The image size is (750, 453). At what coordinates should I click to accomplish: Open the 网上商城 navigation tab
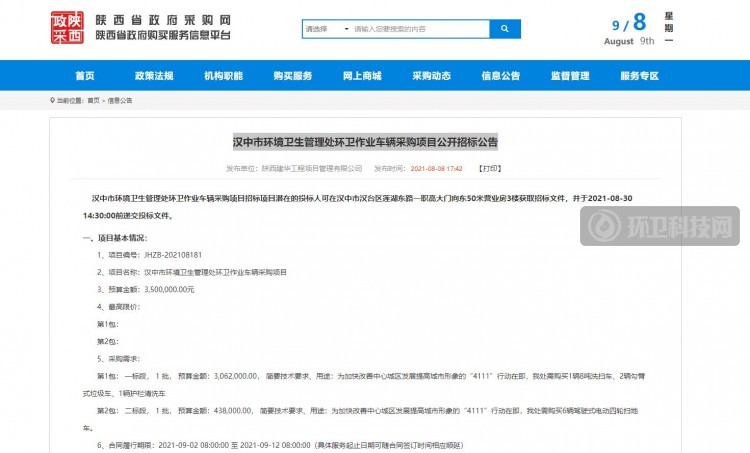[362, 76]
